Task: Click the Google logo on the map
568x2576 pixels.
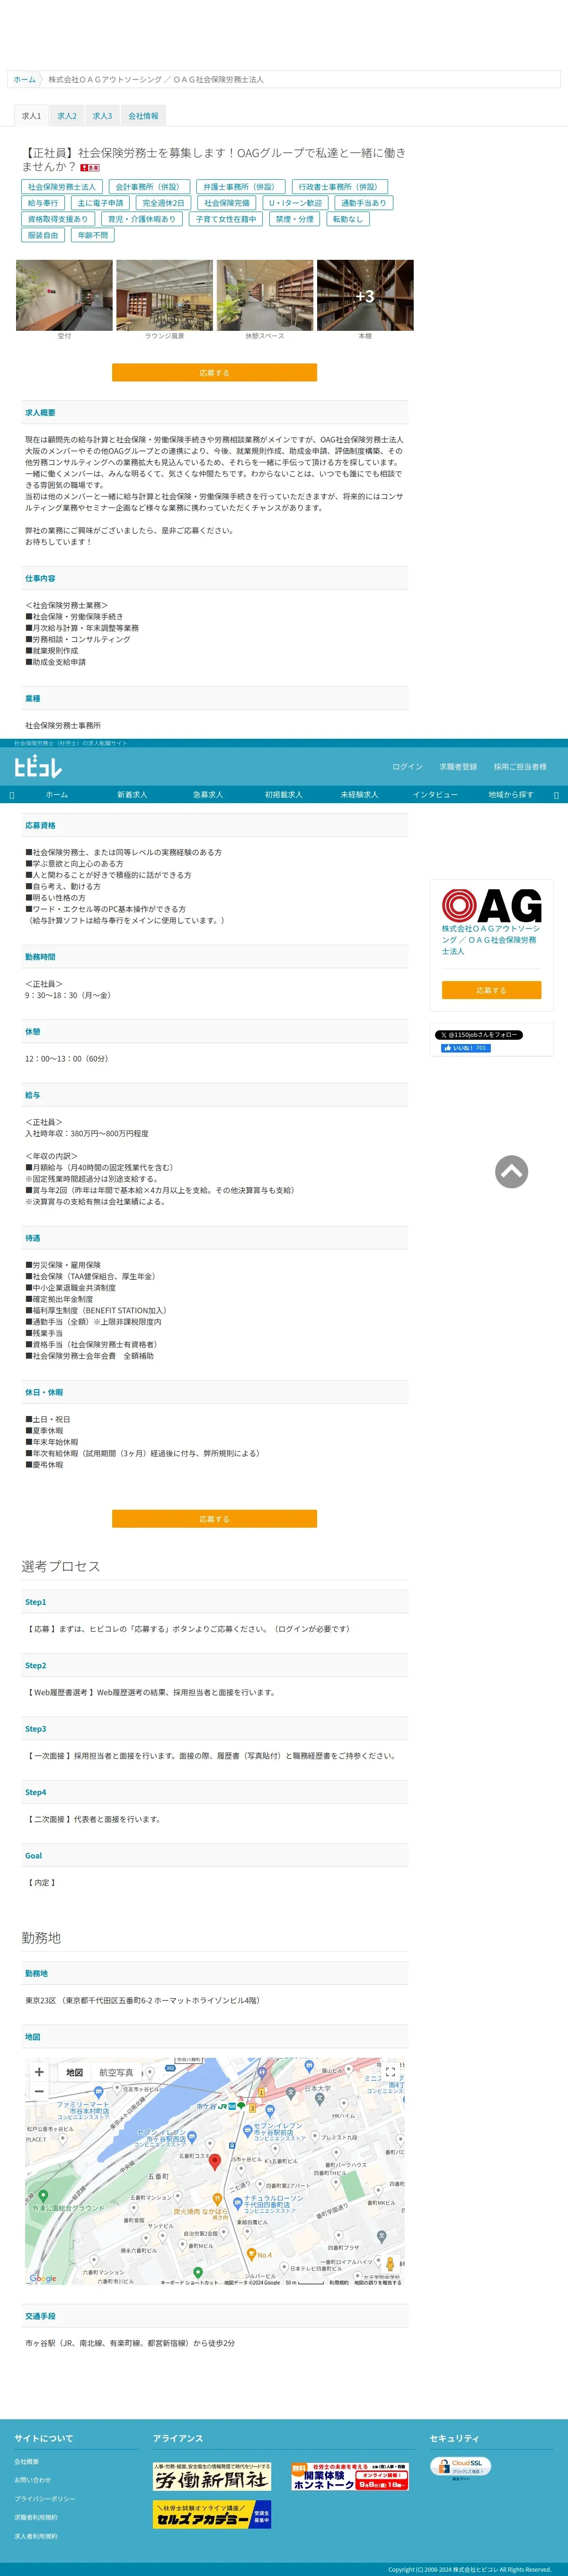Action: point(43,2278)
